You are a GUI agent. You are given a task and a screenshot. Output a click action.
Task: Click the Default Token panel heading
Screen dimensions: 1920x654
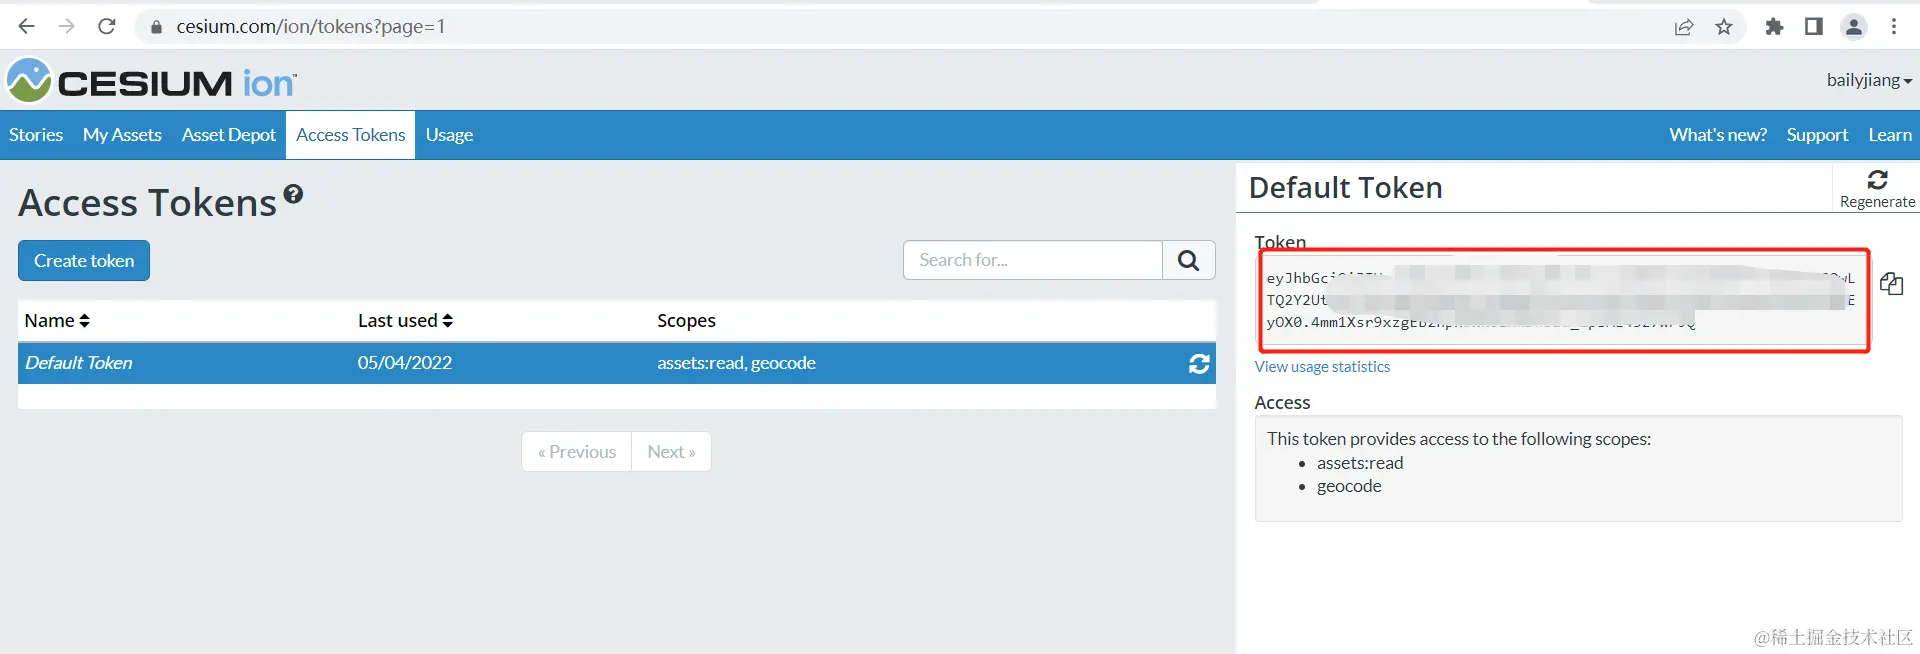(1345, 187)
